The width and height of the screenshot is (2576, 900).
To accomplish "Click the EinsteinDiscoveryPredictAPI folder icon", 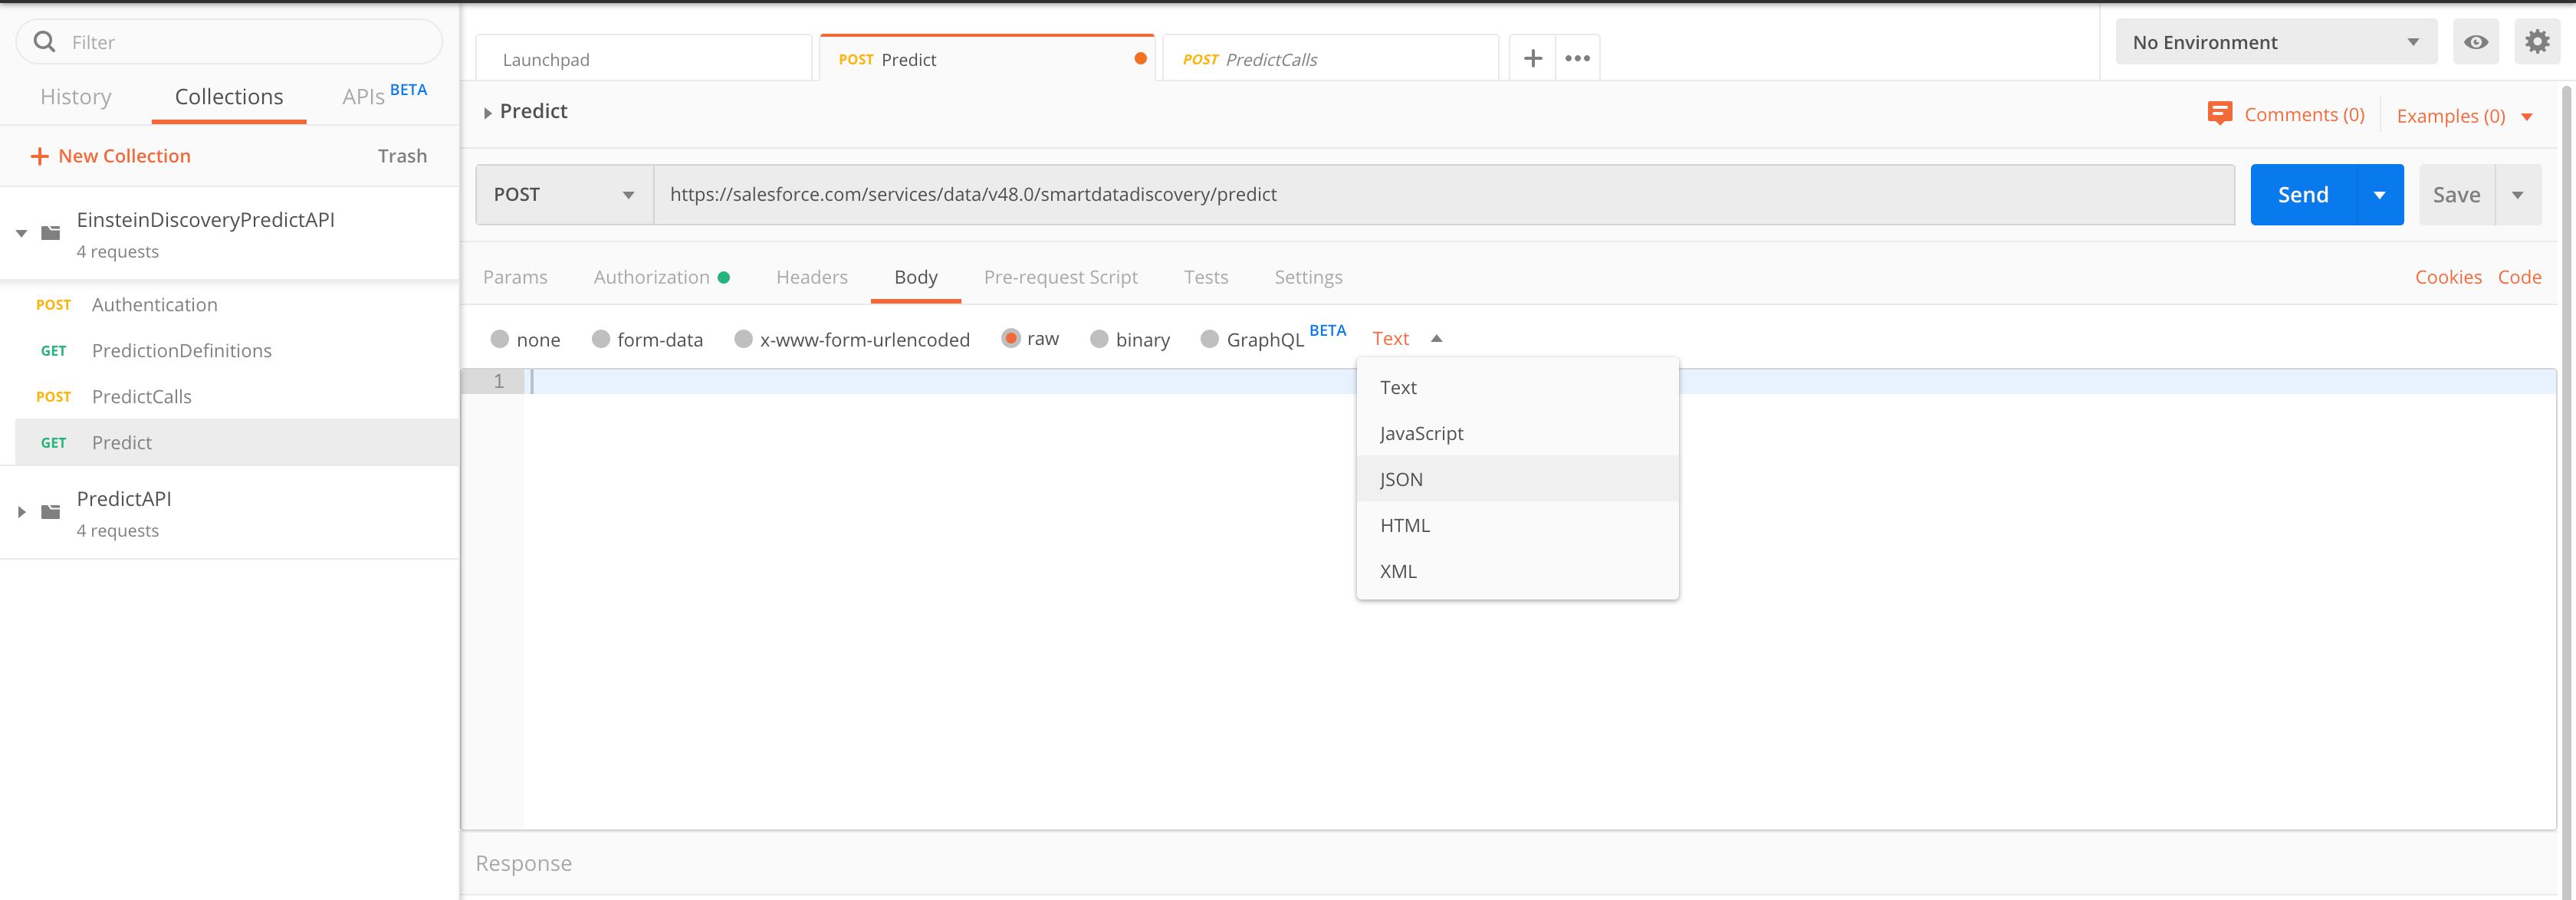I will (50, 233).
